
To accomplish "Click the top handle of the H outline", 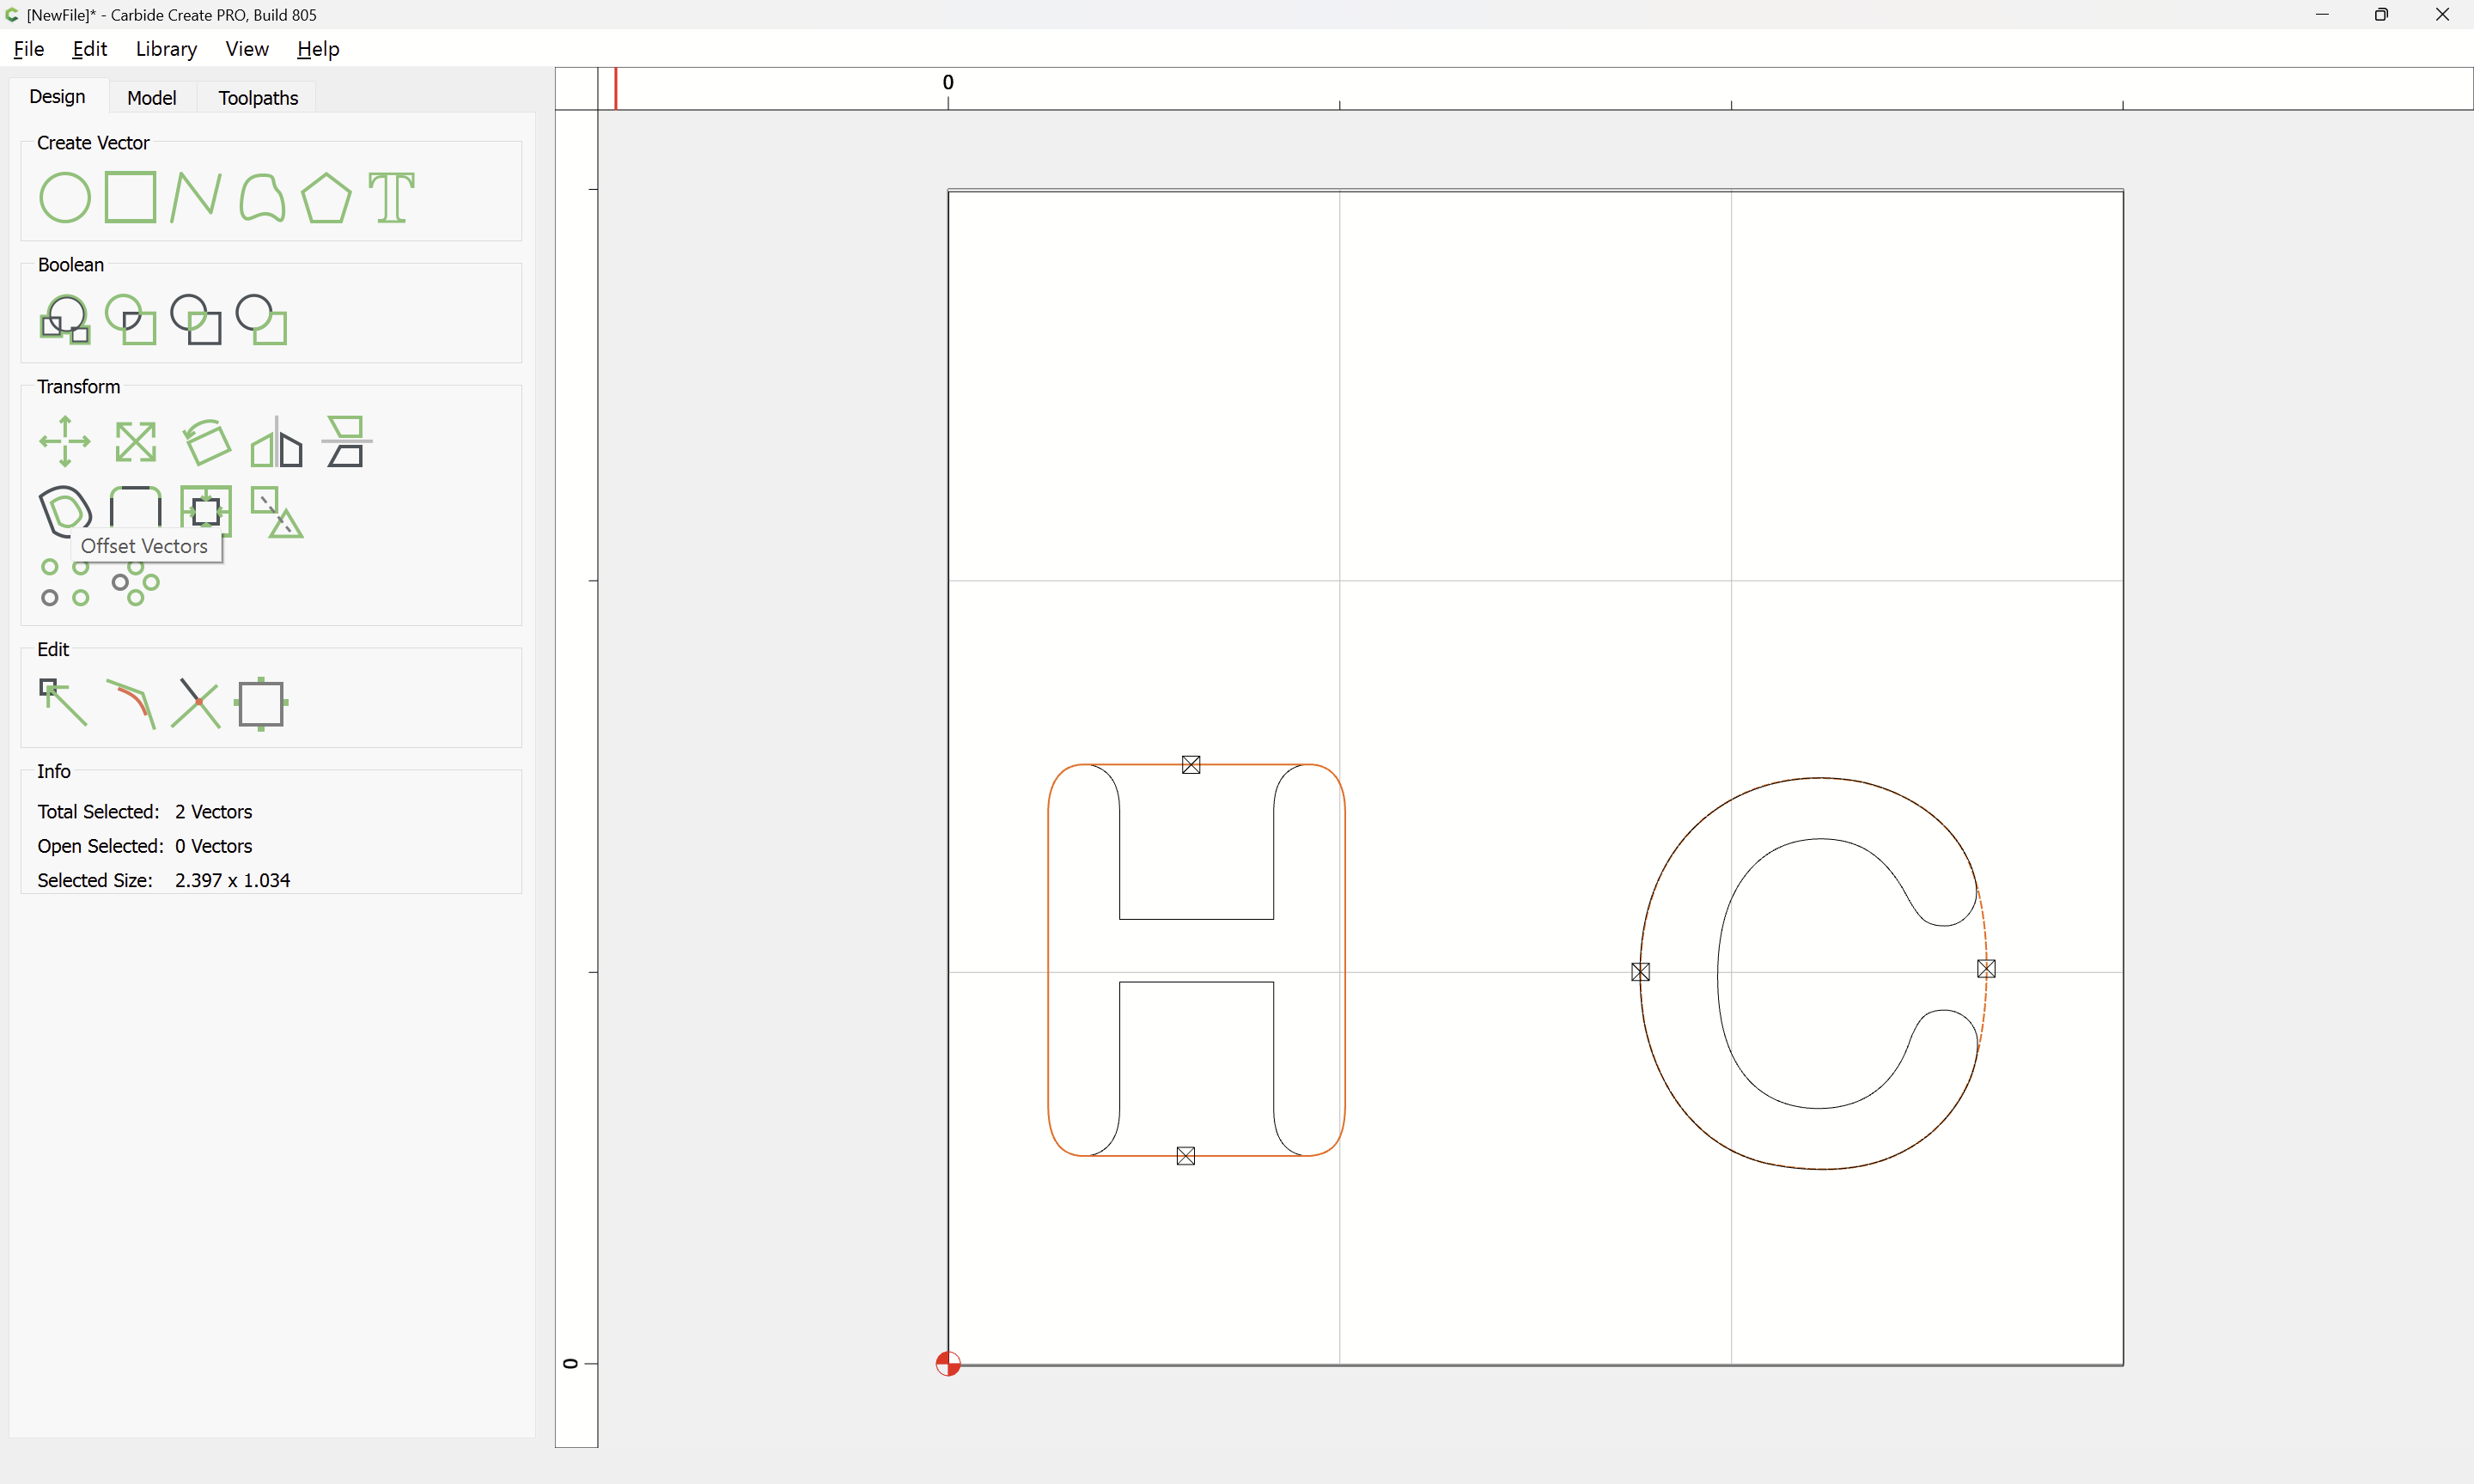I will pyautogui.click(x=1191, y=765).
